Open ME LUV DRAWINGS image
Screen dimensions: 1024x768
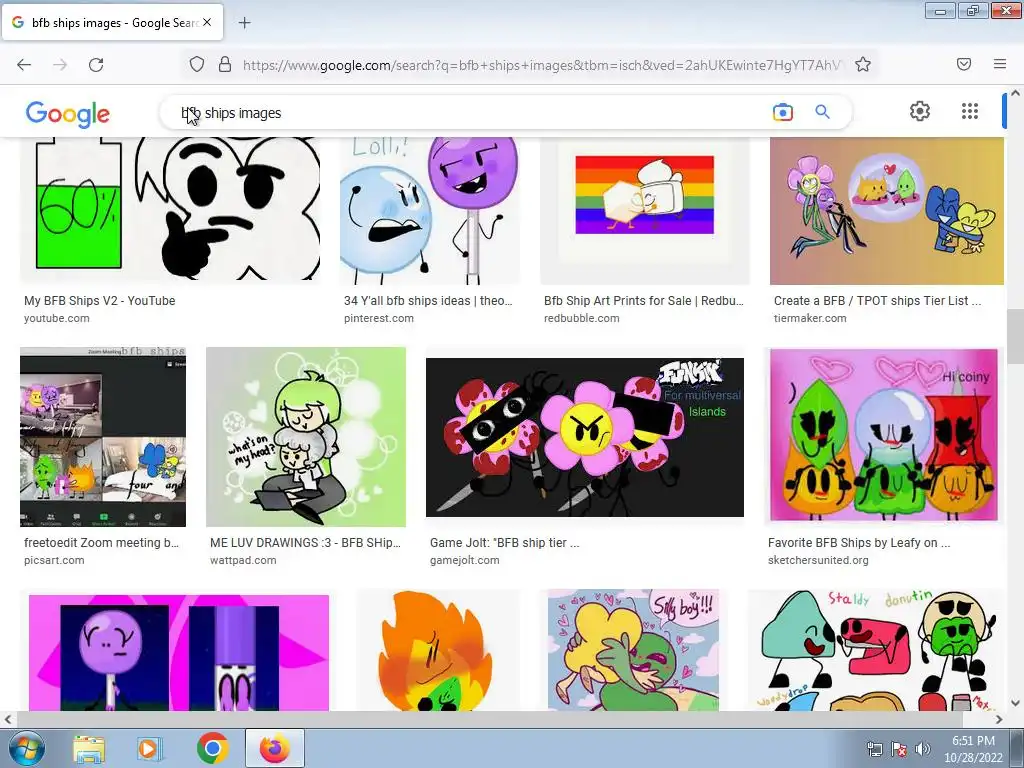pos(306,437)
